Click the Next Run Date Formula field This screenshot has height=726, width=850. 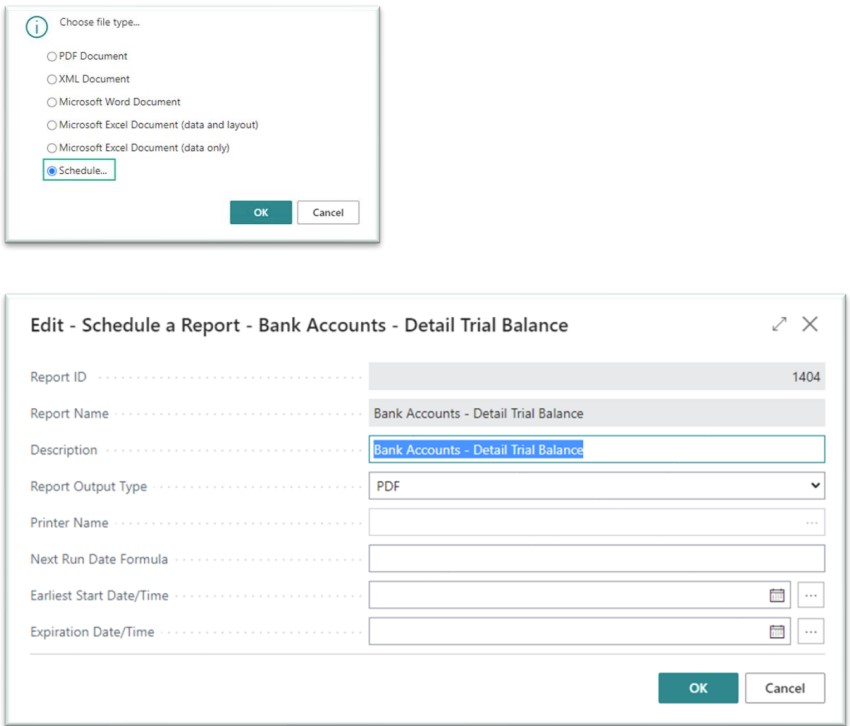click(597, 558)
